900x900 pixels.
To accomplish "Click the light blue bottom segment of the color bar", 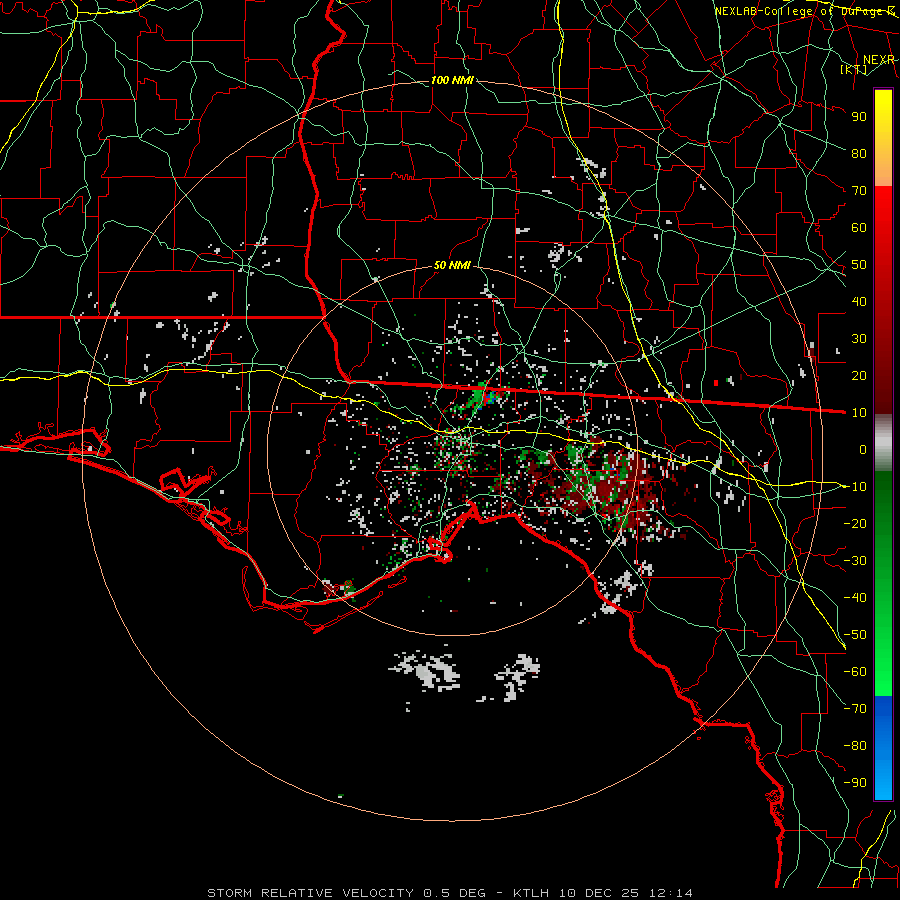I will 883,781.
